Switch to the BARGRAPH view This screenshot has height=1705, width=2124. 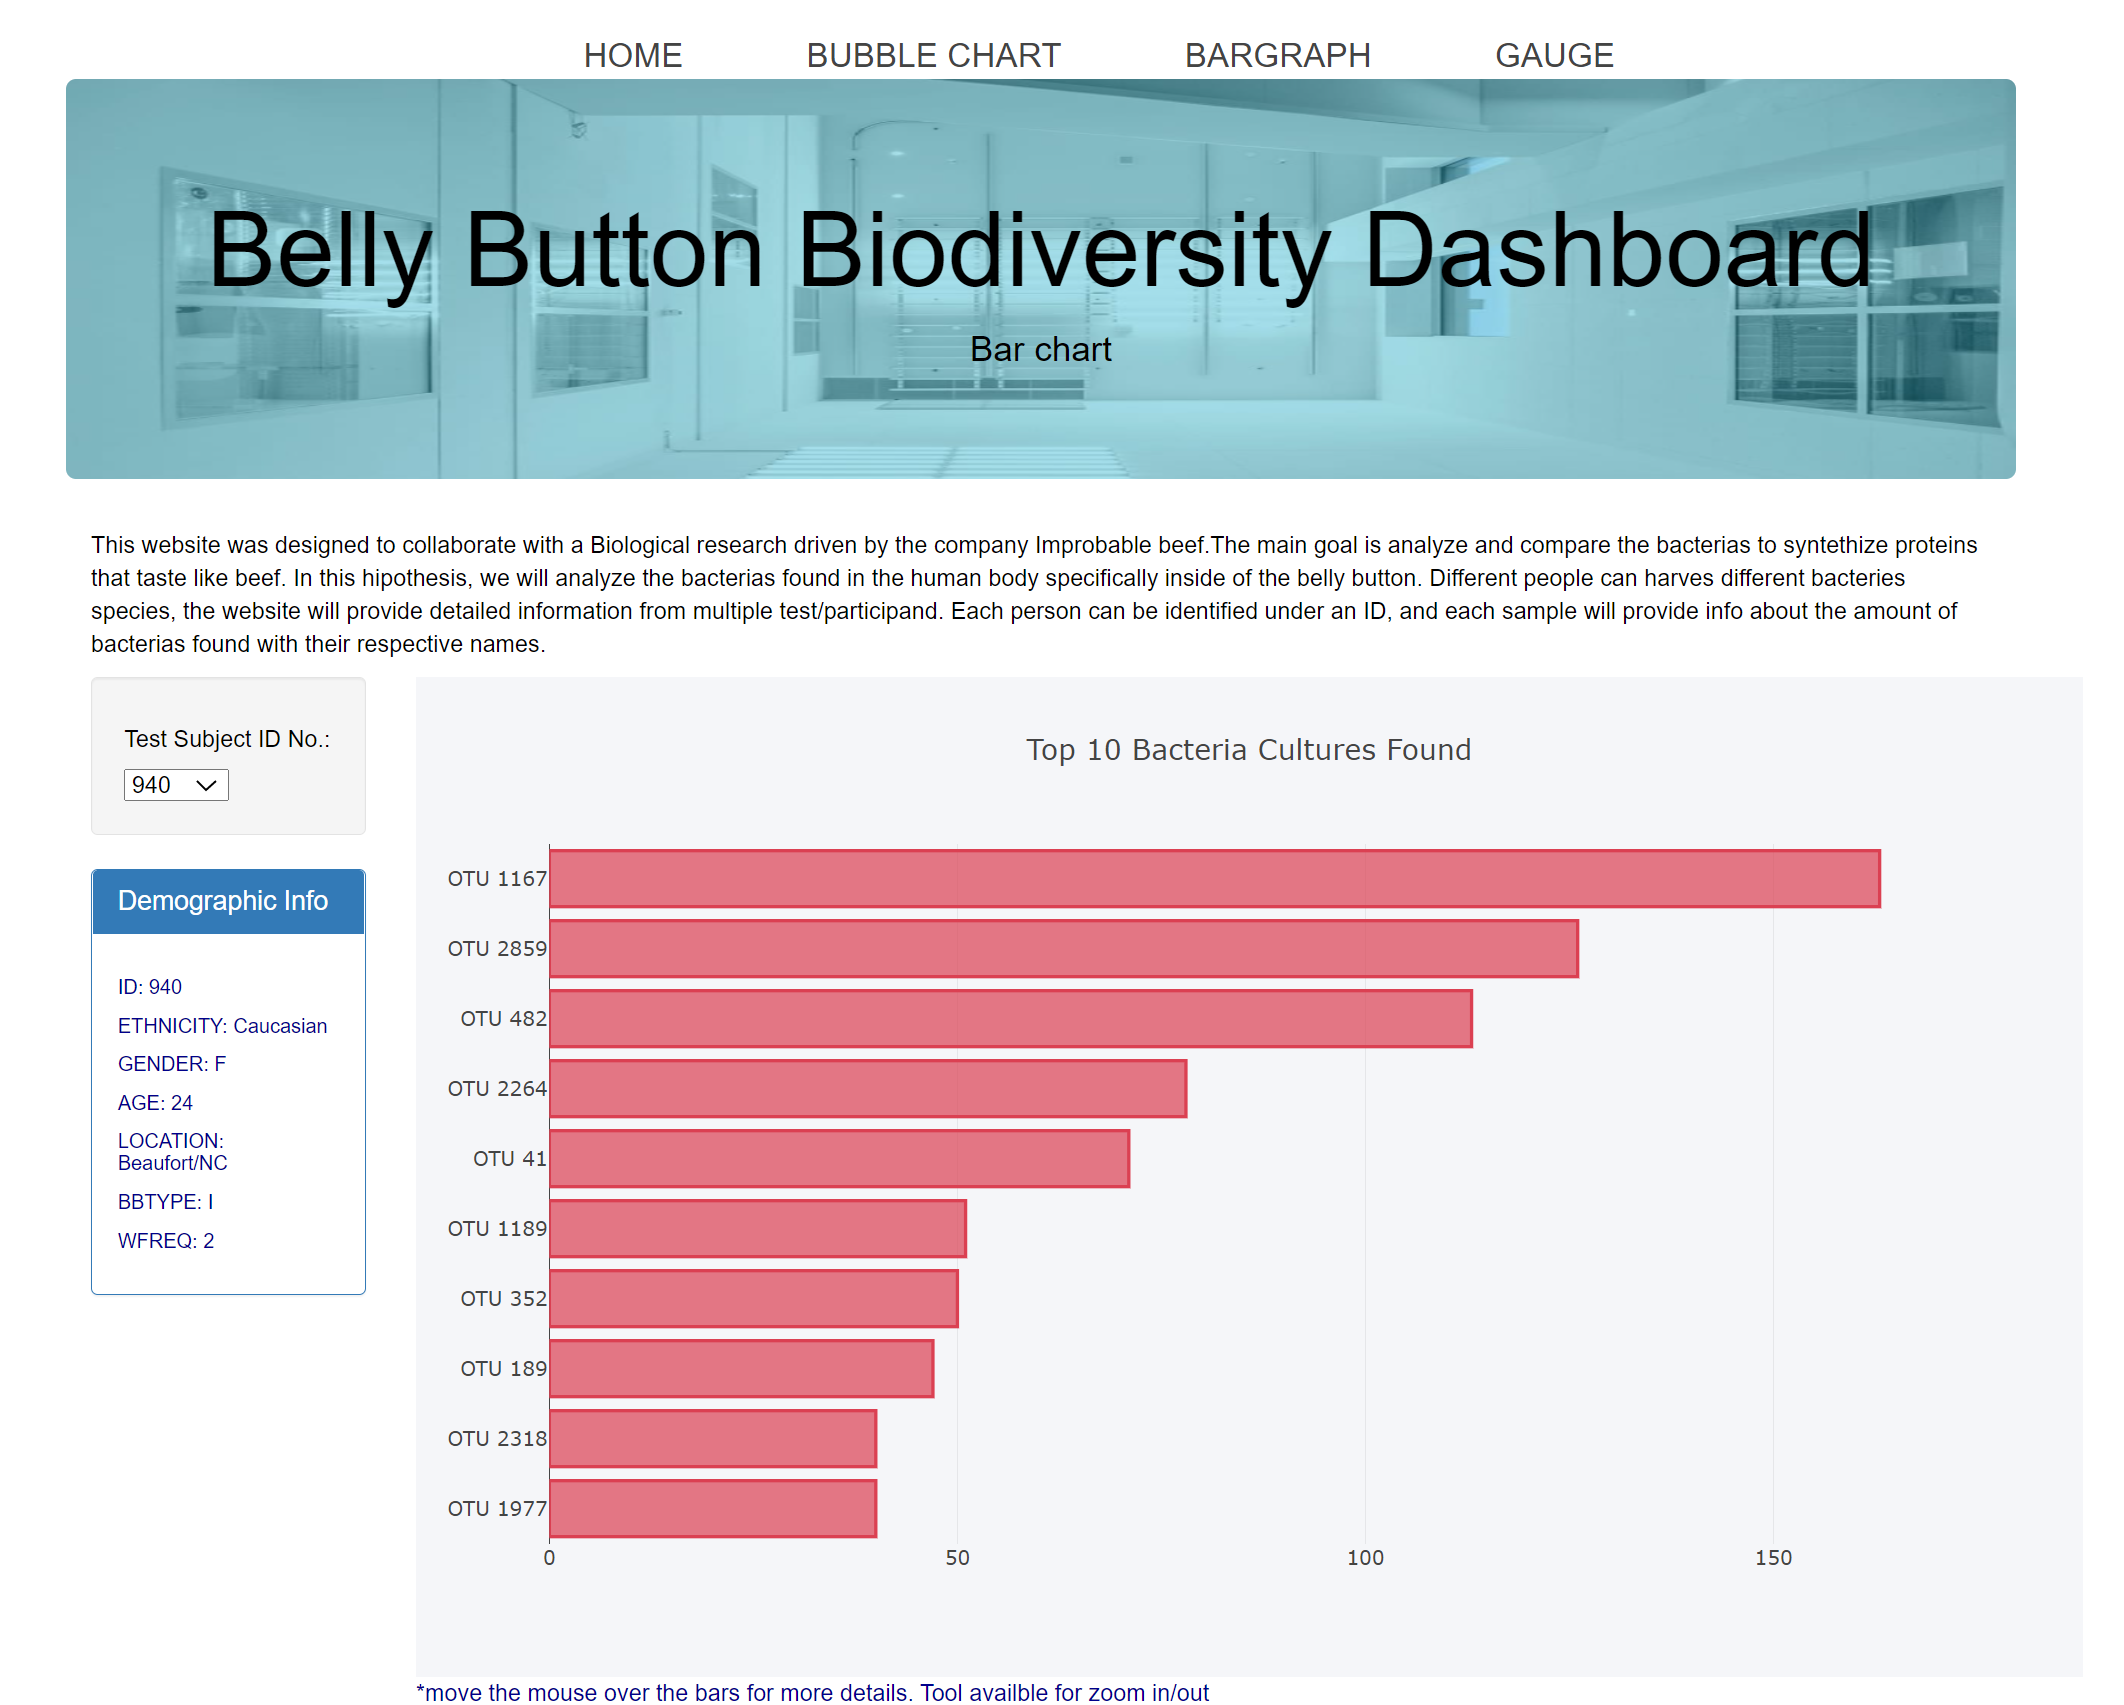[1278, 55]
